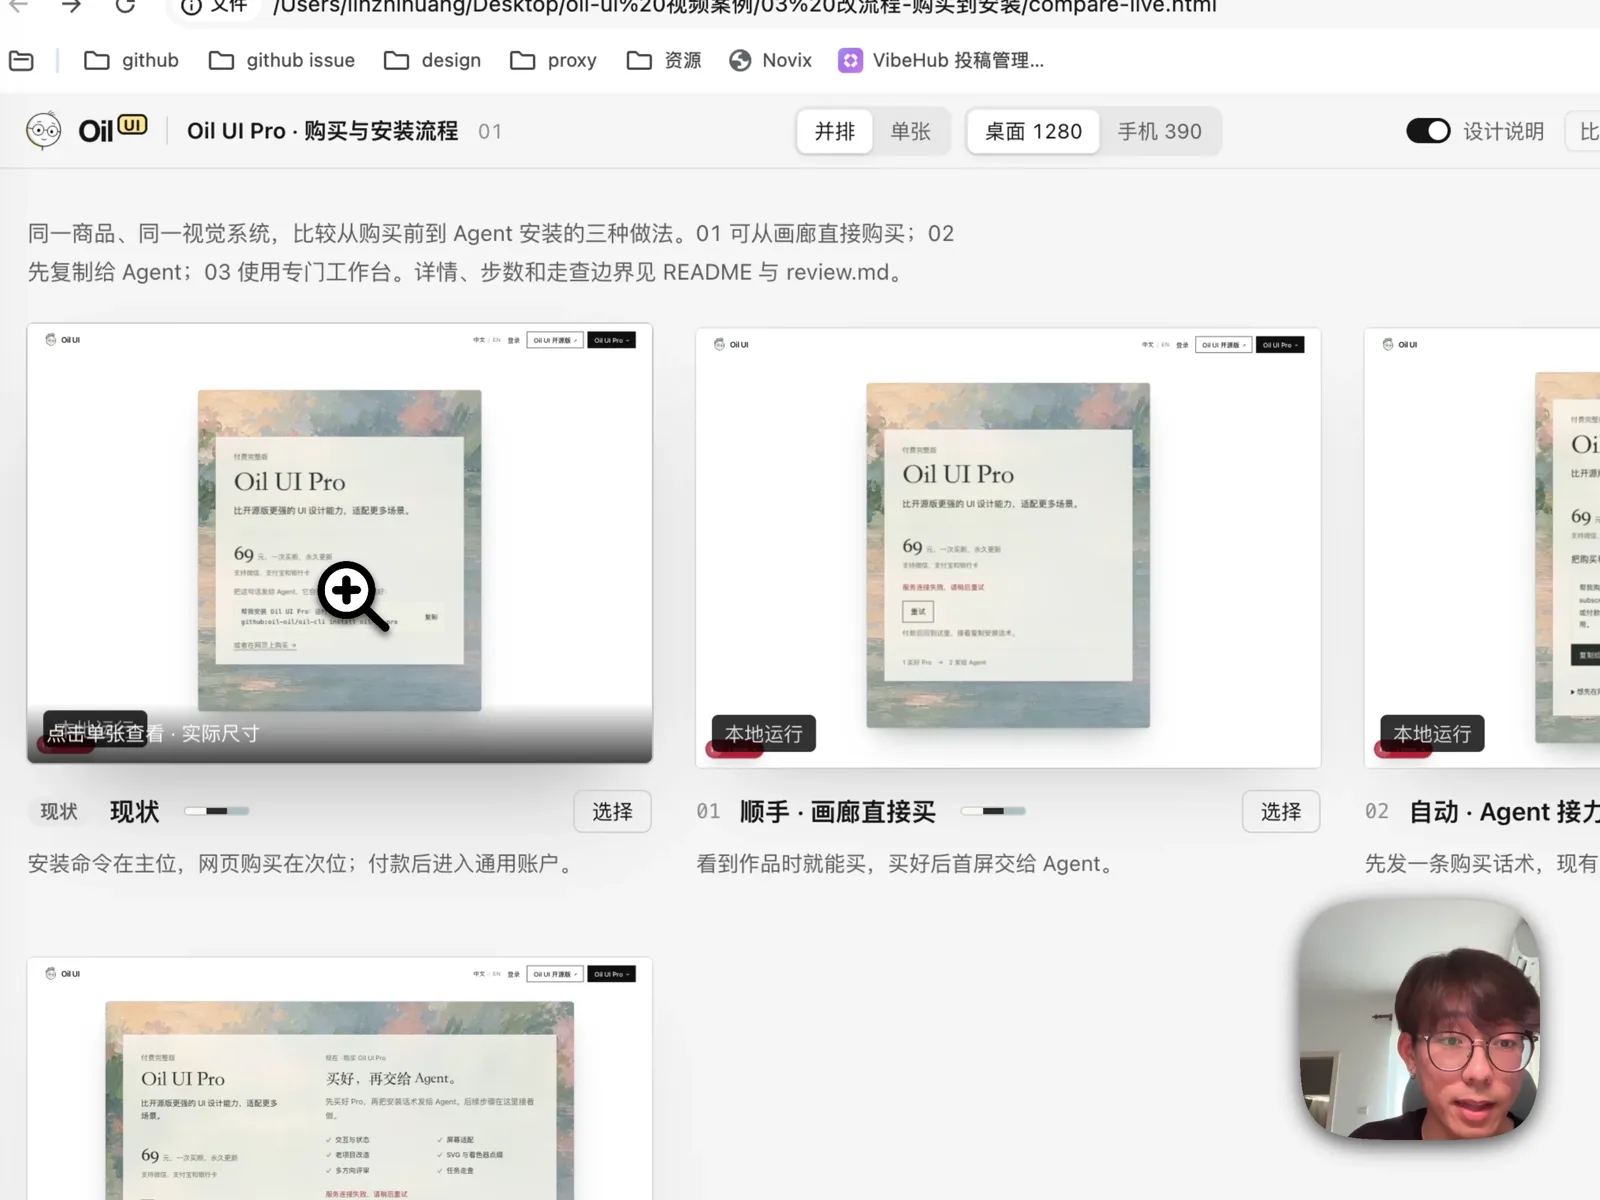
Task: Click the presenter webcam overlay
Action: pyautogui.click(x=1418, y=1020)
